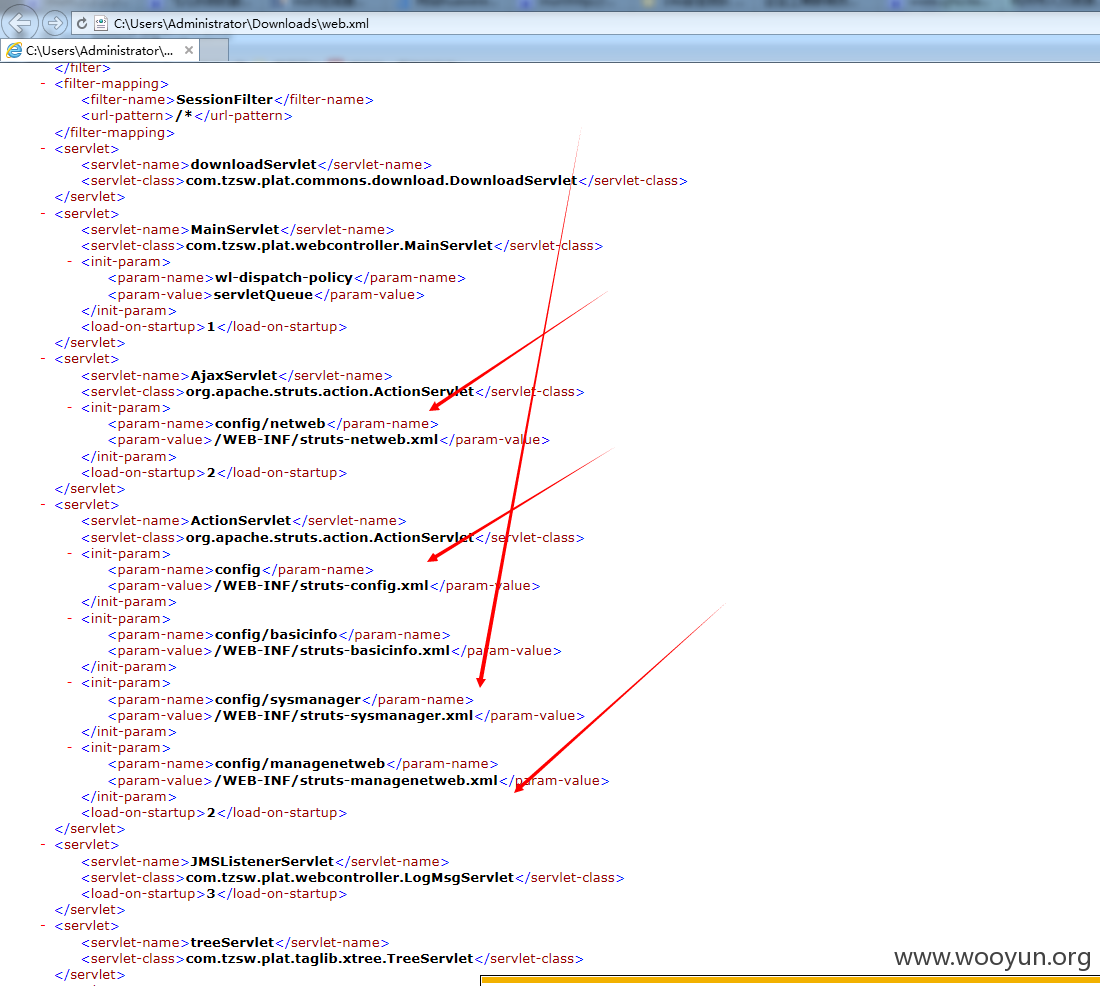This screenshot has height=986, width=1100.
Task: Click the IE icon on the tab
Action: [x=14, y=51]
